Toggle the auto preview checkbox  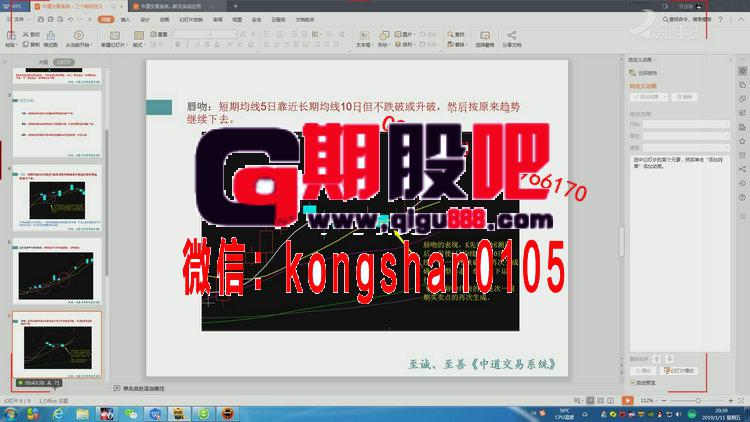click(x=633, y=383)
